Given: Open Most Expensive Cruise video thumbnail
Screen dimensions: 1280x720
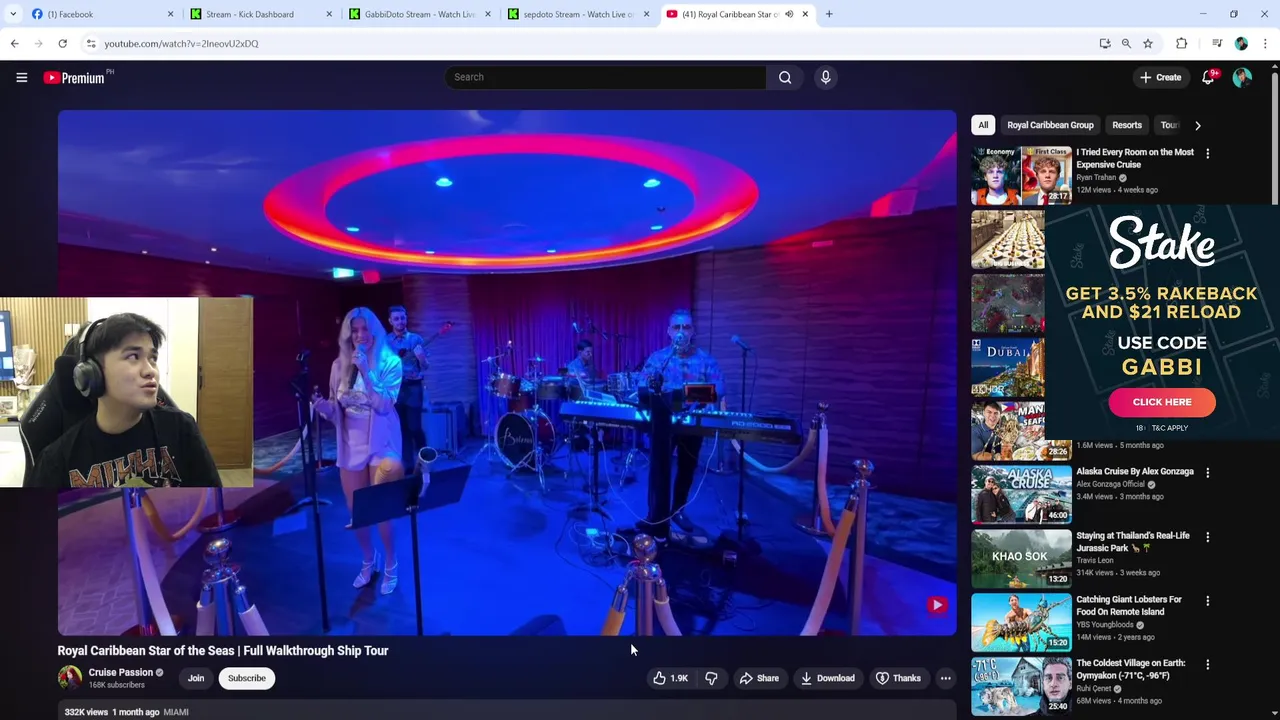Looking at the screenshot, I should click(x=1021, y=175).
